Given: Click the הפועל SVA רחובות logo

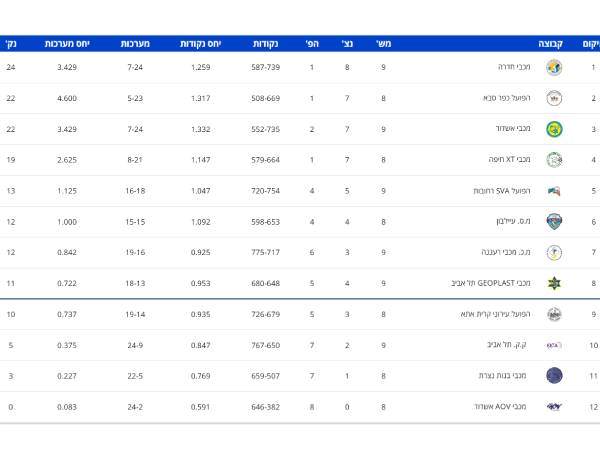Looking at the screenshot, I should [554, 191].
